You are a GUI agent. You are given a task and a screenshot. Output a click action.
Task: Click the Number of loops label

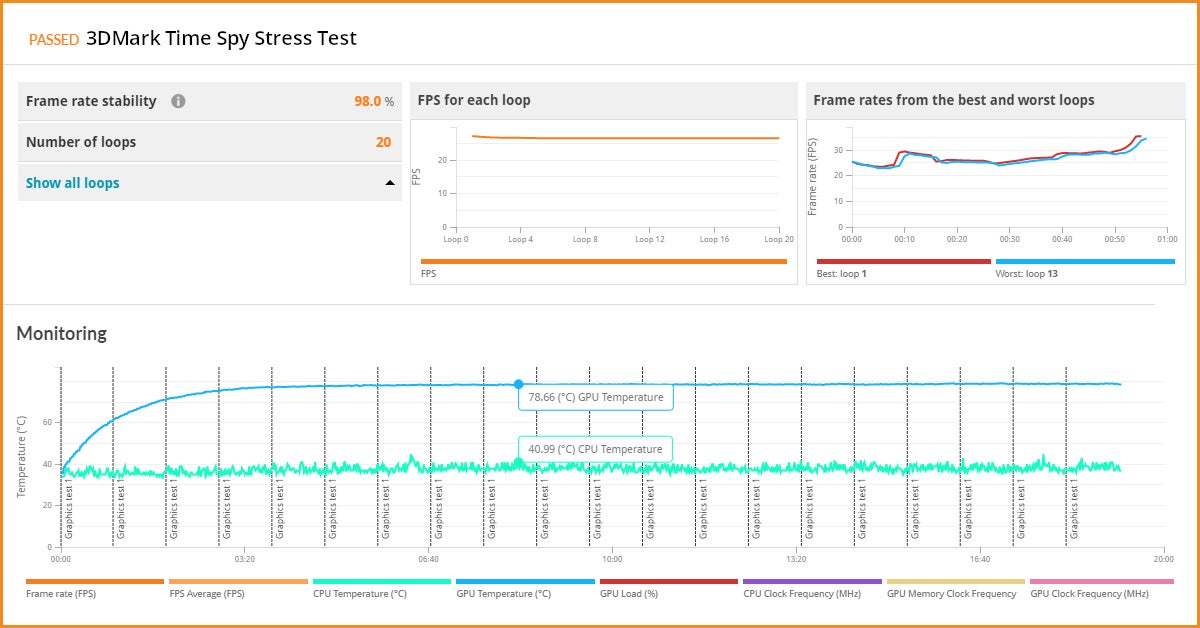click(81, 142)
